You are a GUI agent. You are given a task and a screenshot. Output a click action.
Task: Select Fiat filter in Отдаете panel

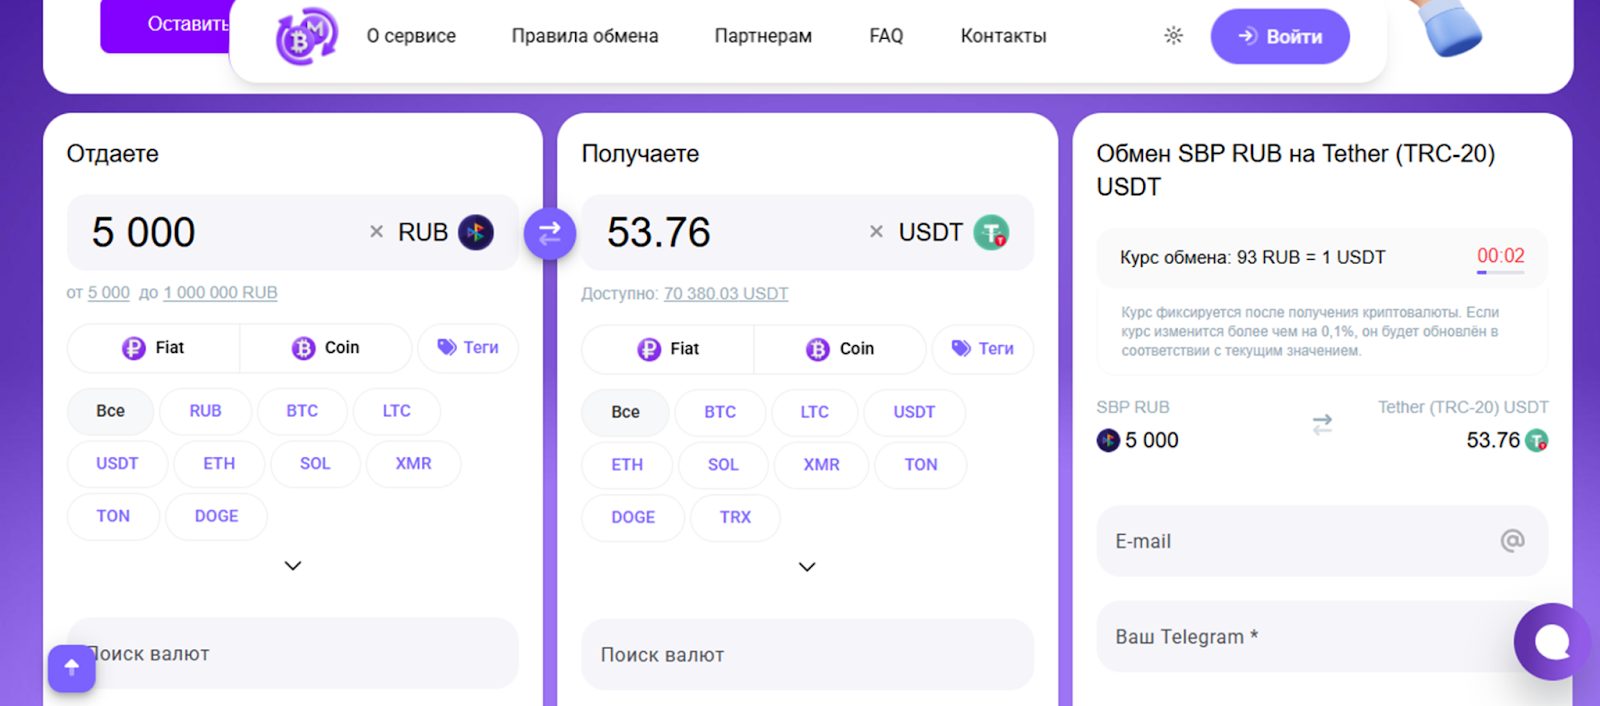coord(154,348)
